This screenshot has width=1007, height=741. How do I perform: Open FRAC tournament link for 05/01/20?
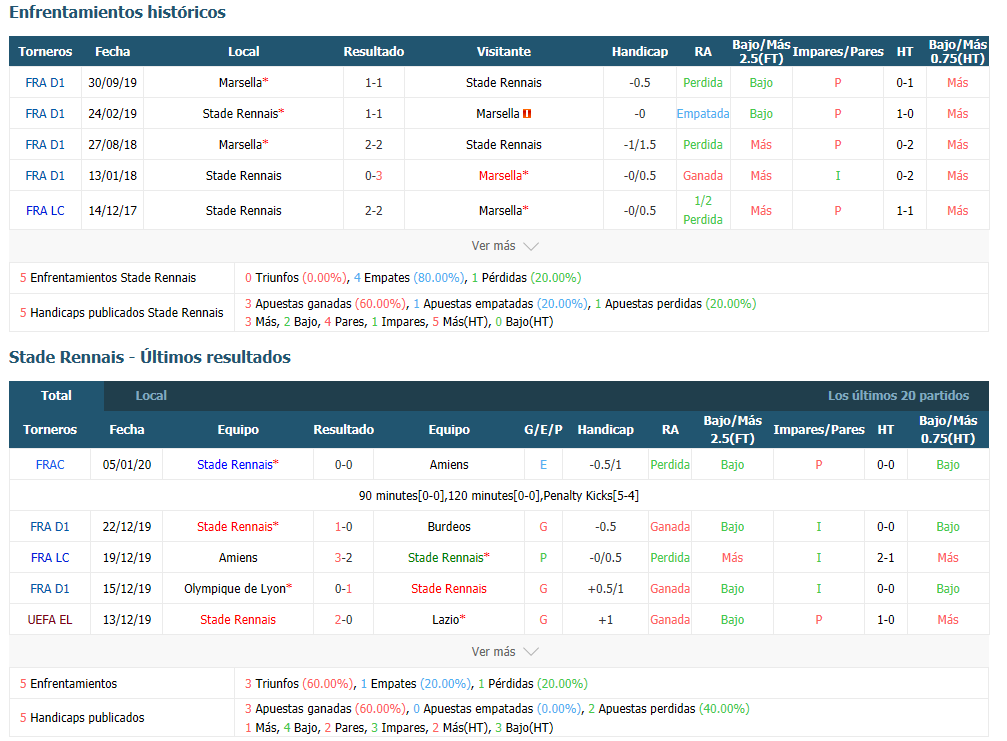click(50, 465)
